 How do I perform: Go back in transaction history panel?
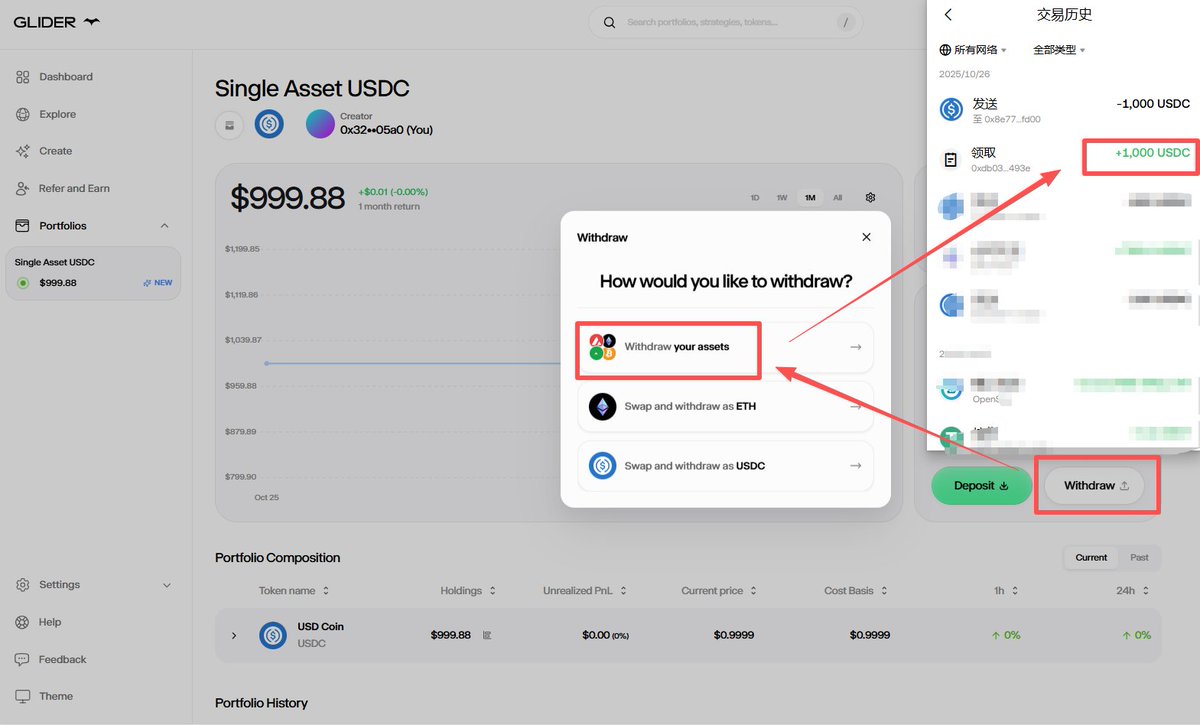948,15
